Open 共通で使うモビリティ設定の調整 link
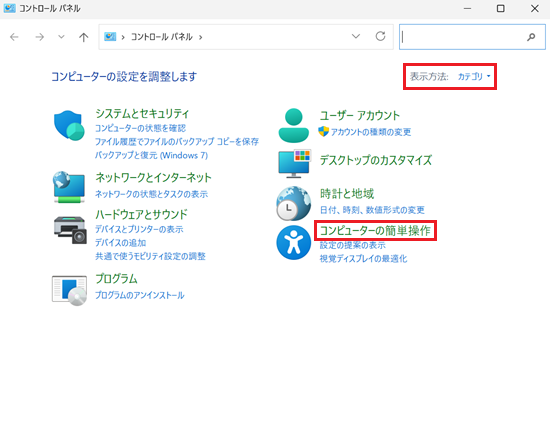 click(x=150, y=256)
